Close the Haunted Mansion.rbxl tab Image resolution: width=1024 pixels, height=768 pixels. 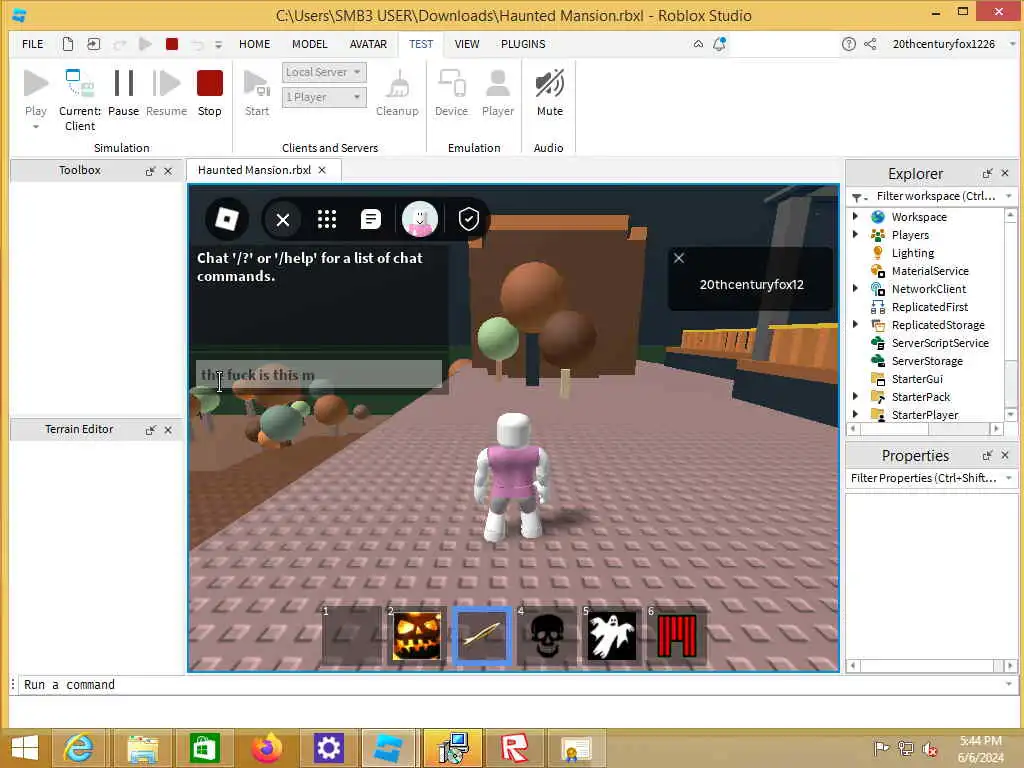click(x=322, y=170)
